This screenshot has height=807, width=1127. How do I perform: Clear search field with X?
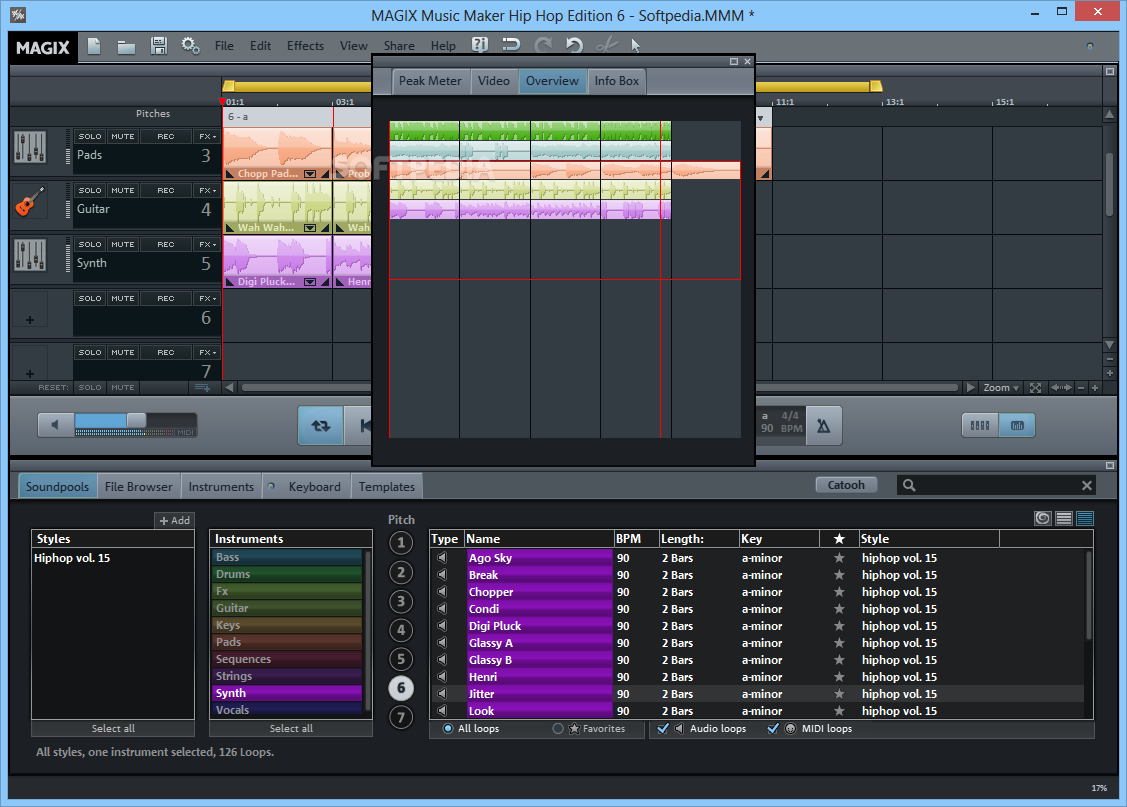(1087, 486)
